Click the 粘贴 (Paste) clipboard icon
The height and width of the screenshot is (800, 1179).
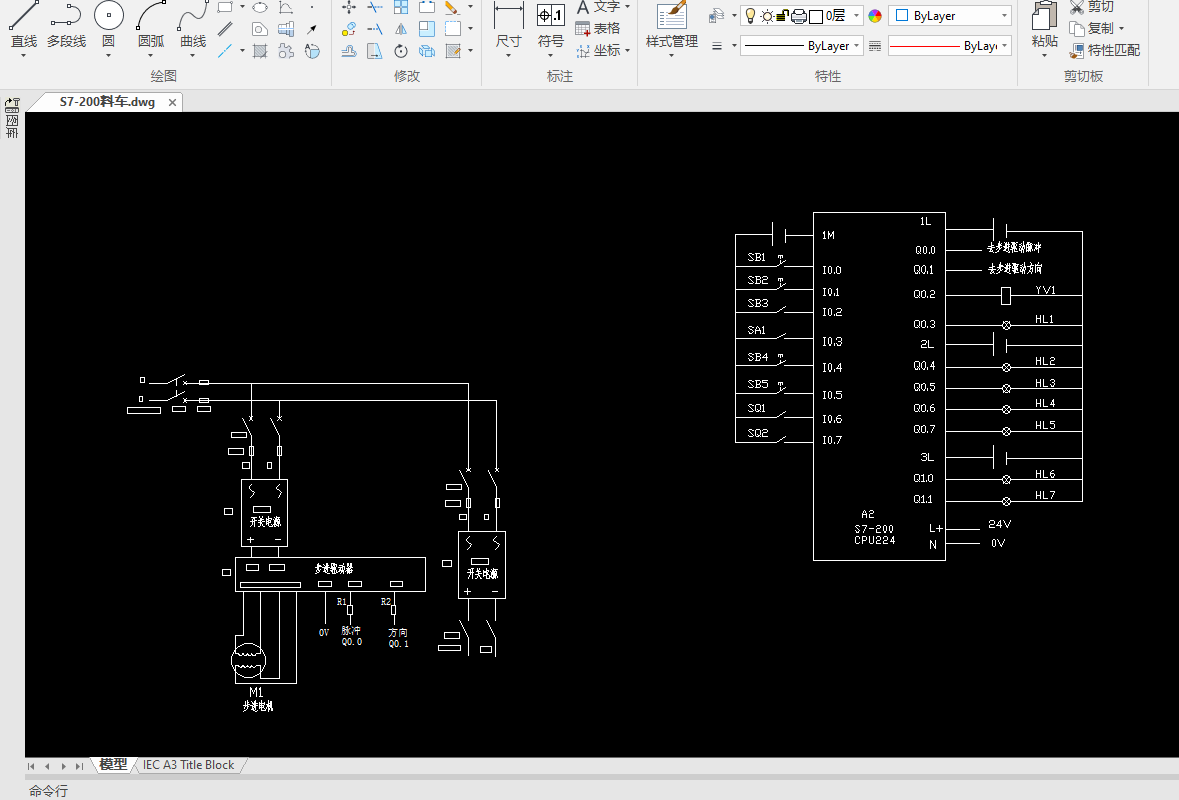(x=1044, y=27)
